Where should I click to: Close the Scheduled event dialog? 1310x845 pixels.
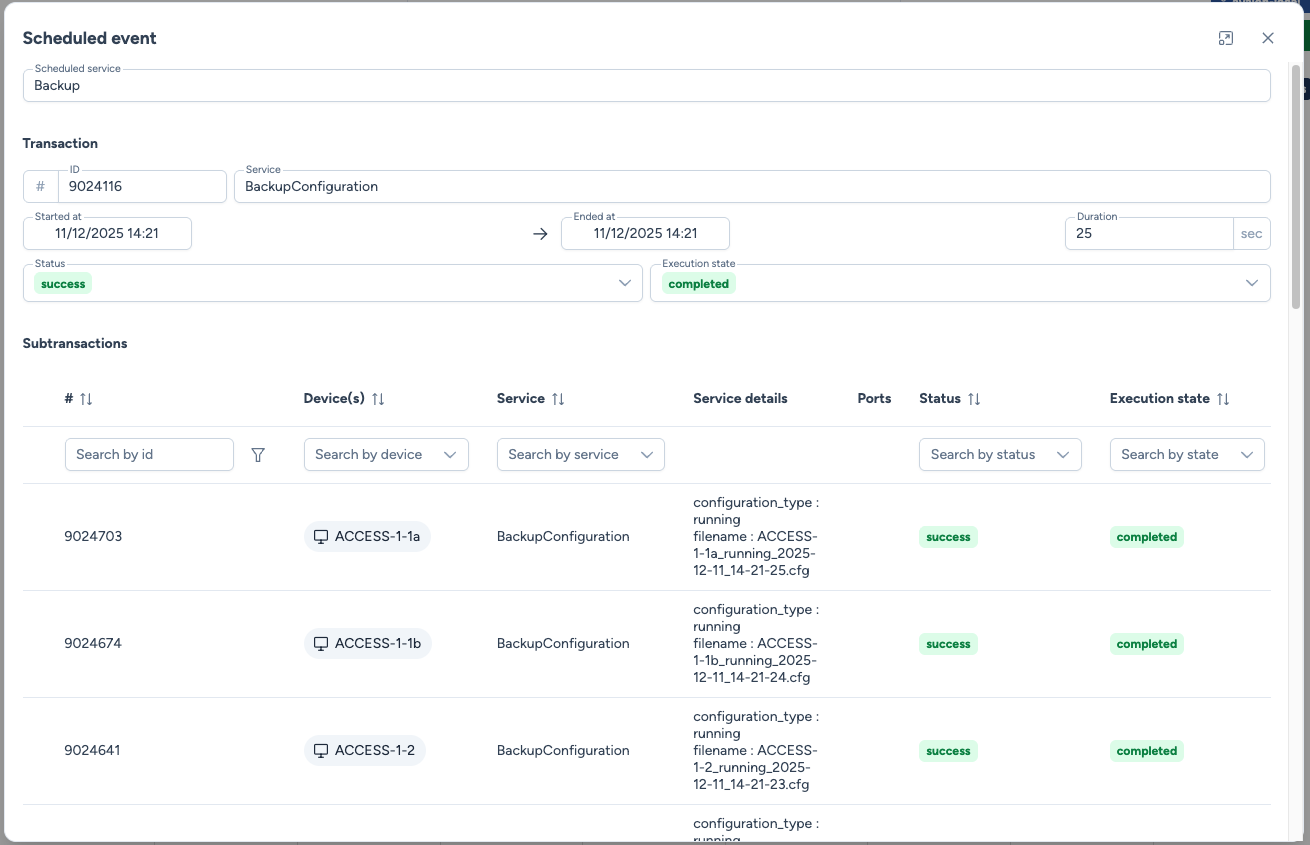1268,38
